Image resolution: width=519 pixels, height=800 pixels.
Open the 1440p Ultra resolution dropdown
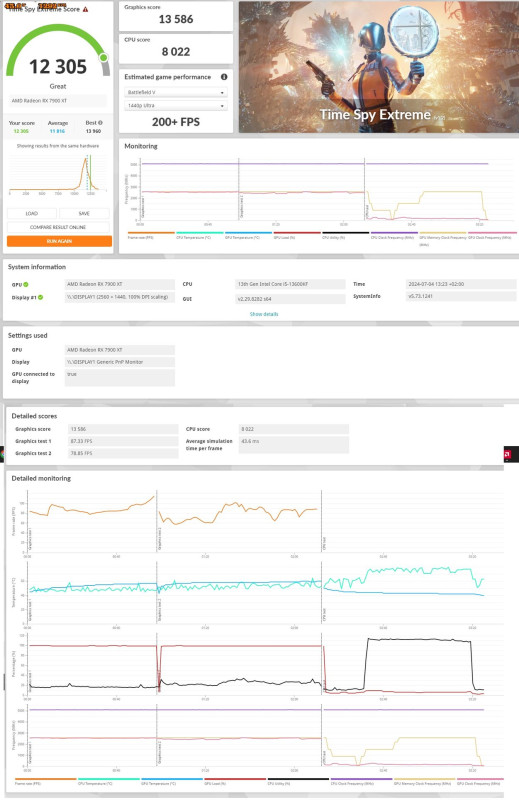coord(176,106)
